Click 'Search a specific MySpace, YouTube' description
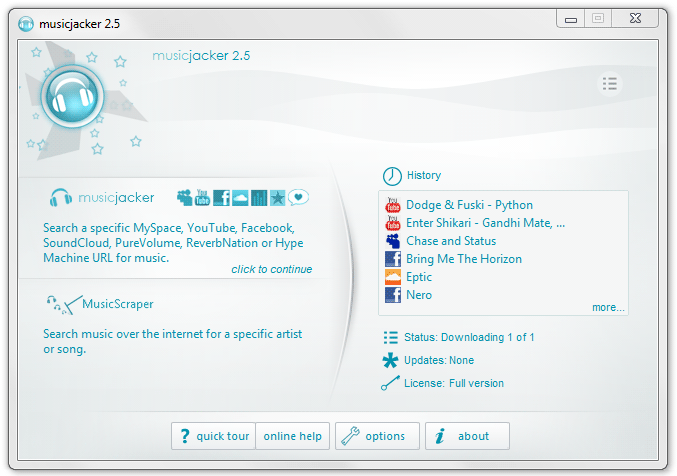Screen dimensions: 677x476 [x=173, y=243]
